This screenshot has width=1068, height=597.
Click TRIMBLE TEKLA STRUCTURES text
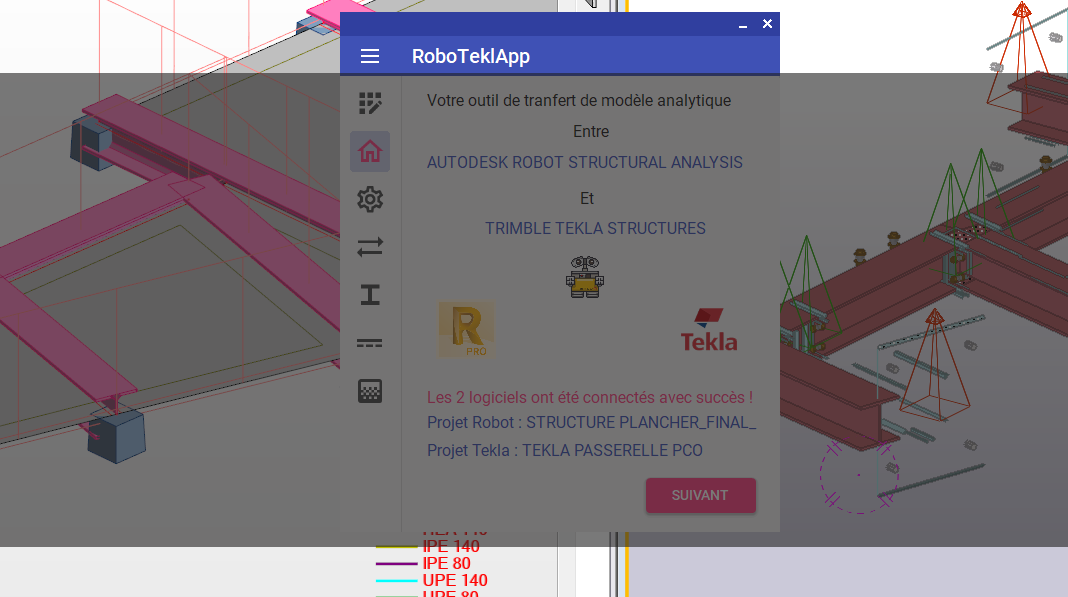pos(595,228)
